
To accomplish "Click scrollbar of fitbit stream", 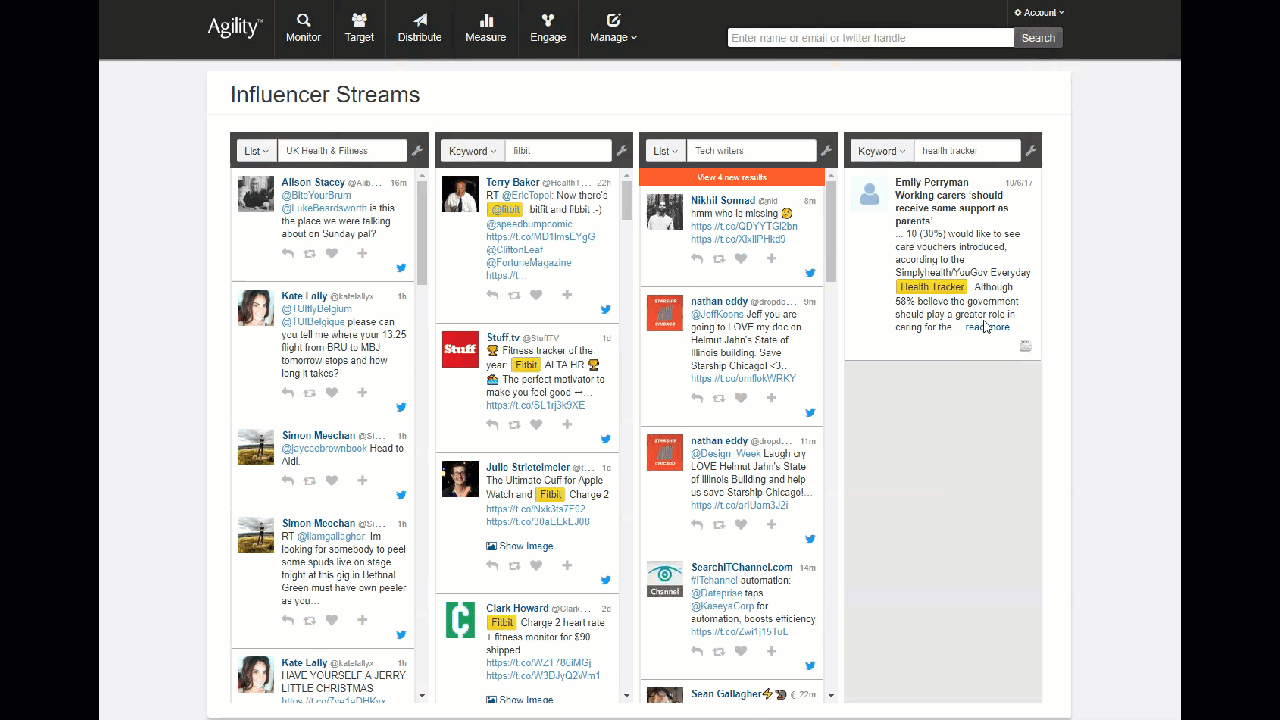I will point(627,200).
